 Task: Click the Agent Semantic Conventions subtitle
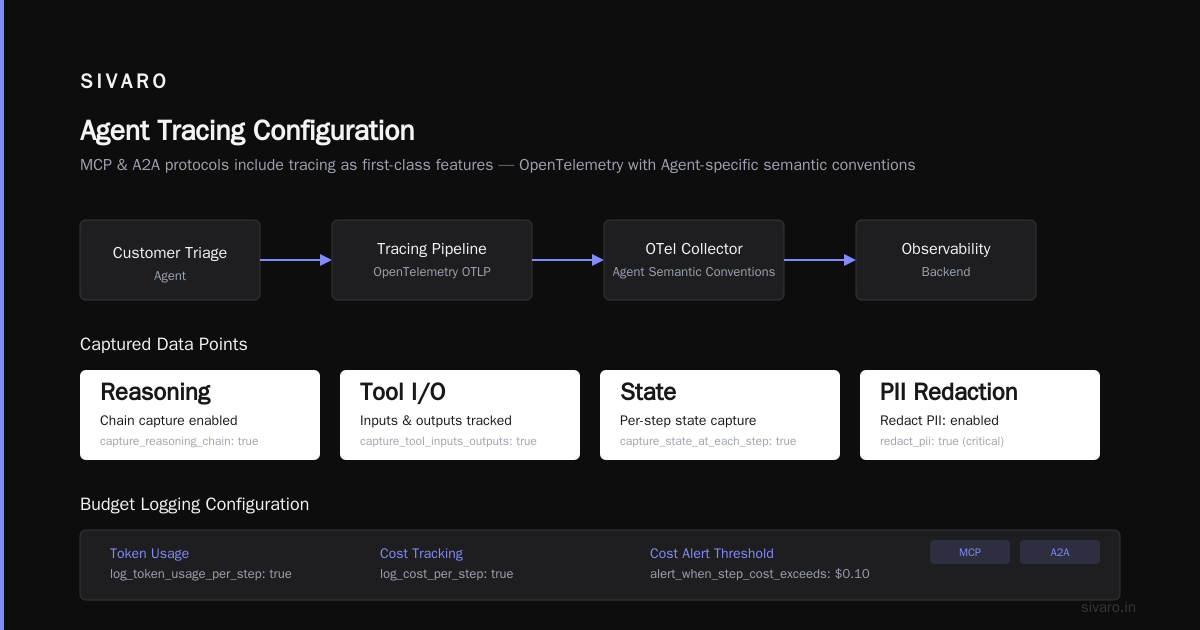[694, 271]
